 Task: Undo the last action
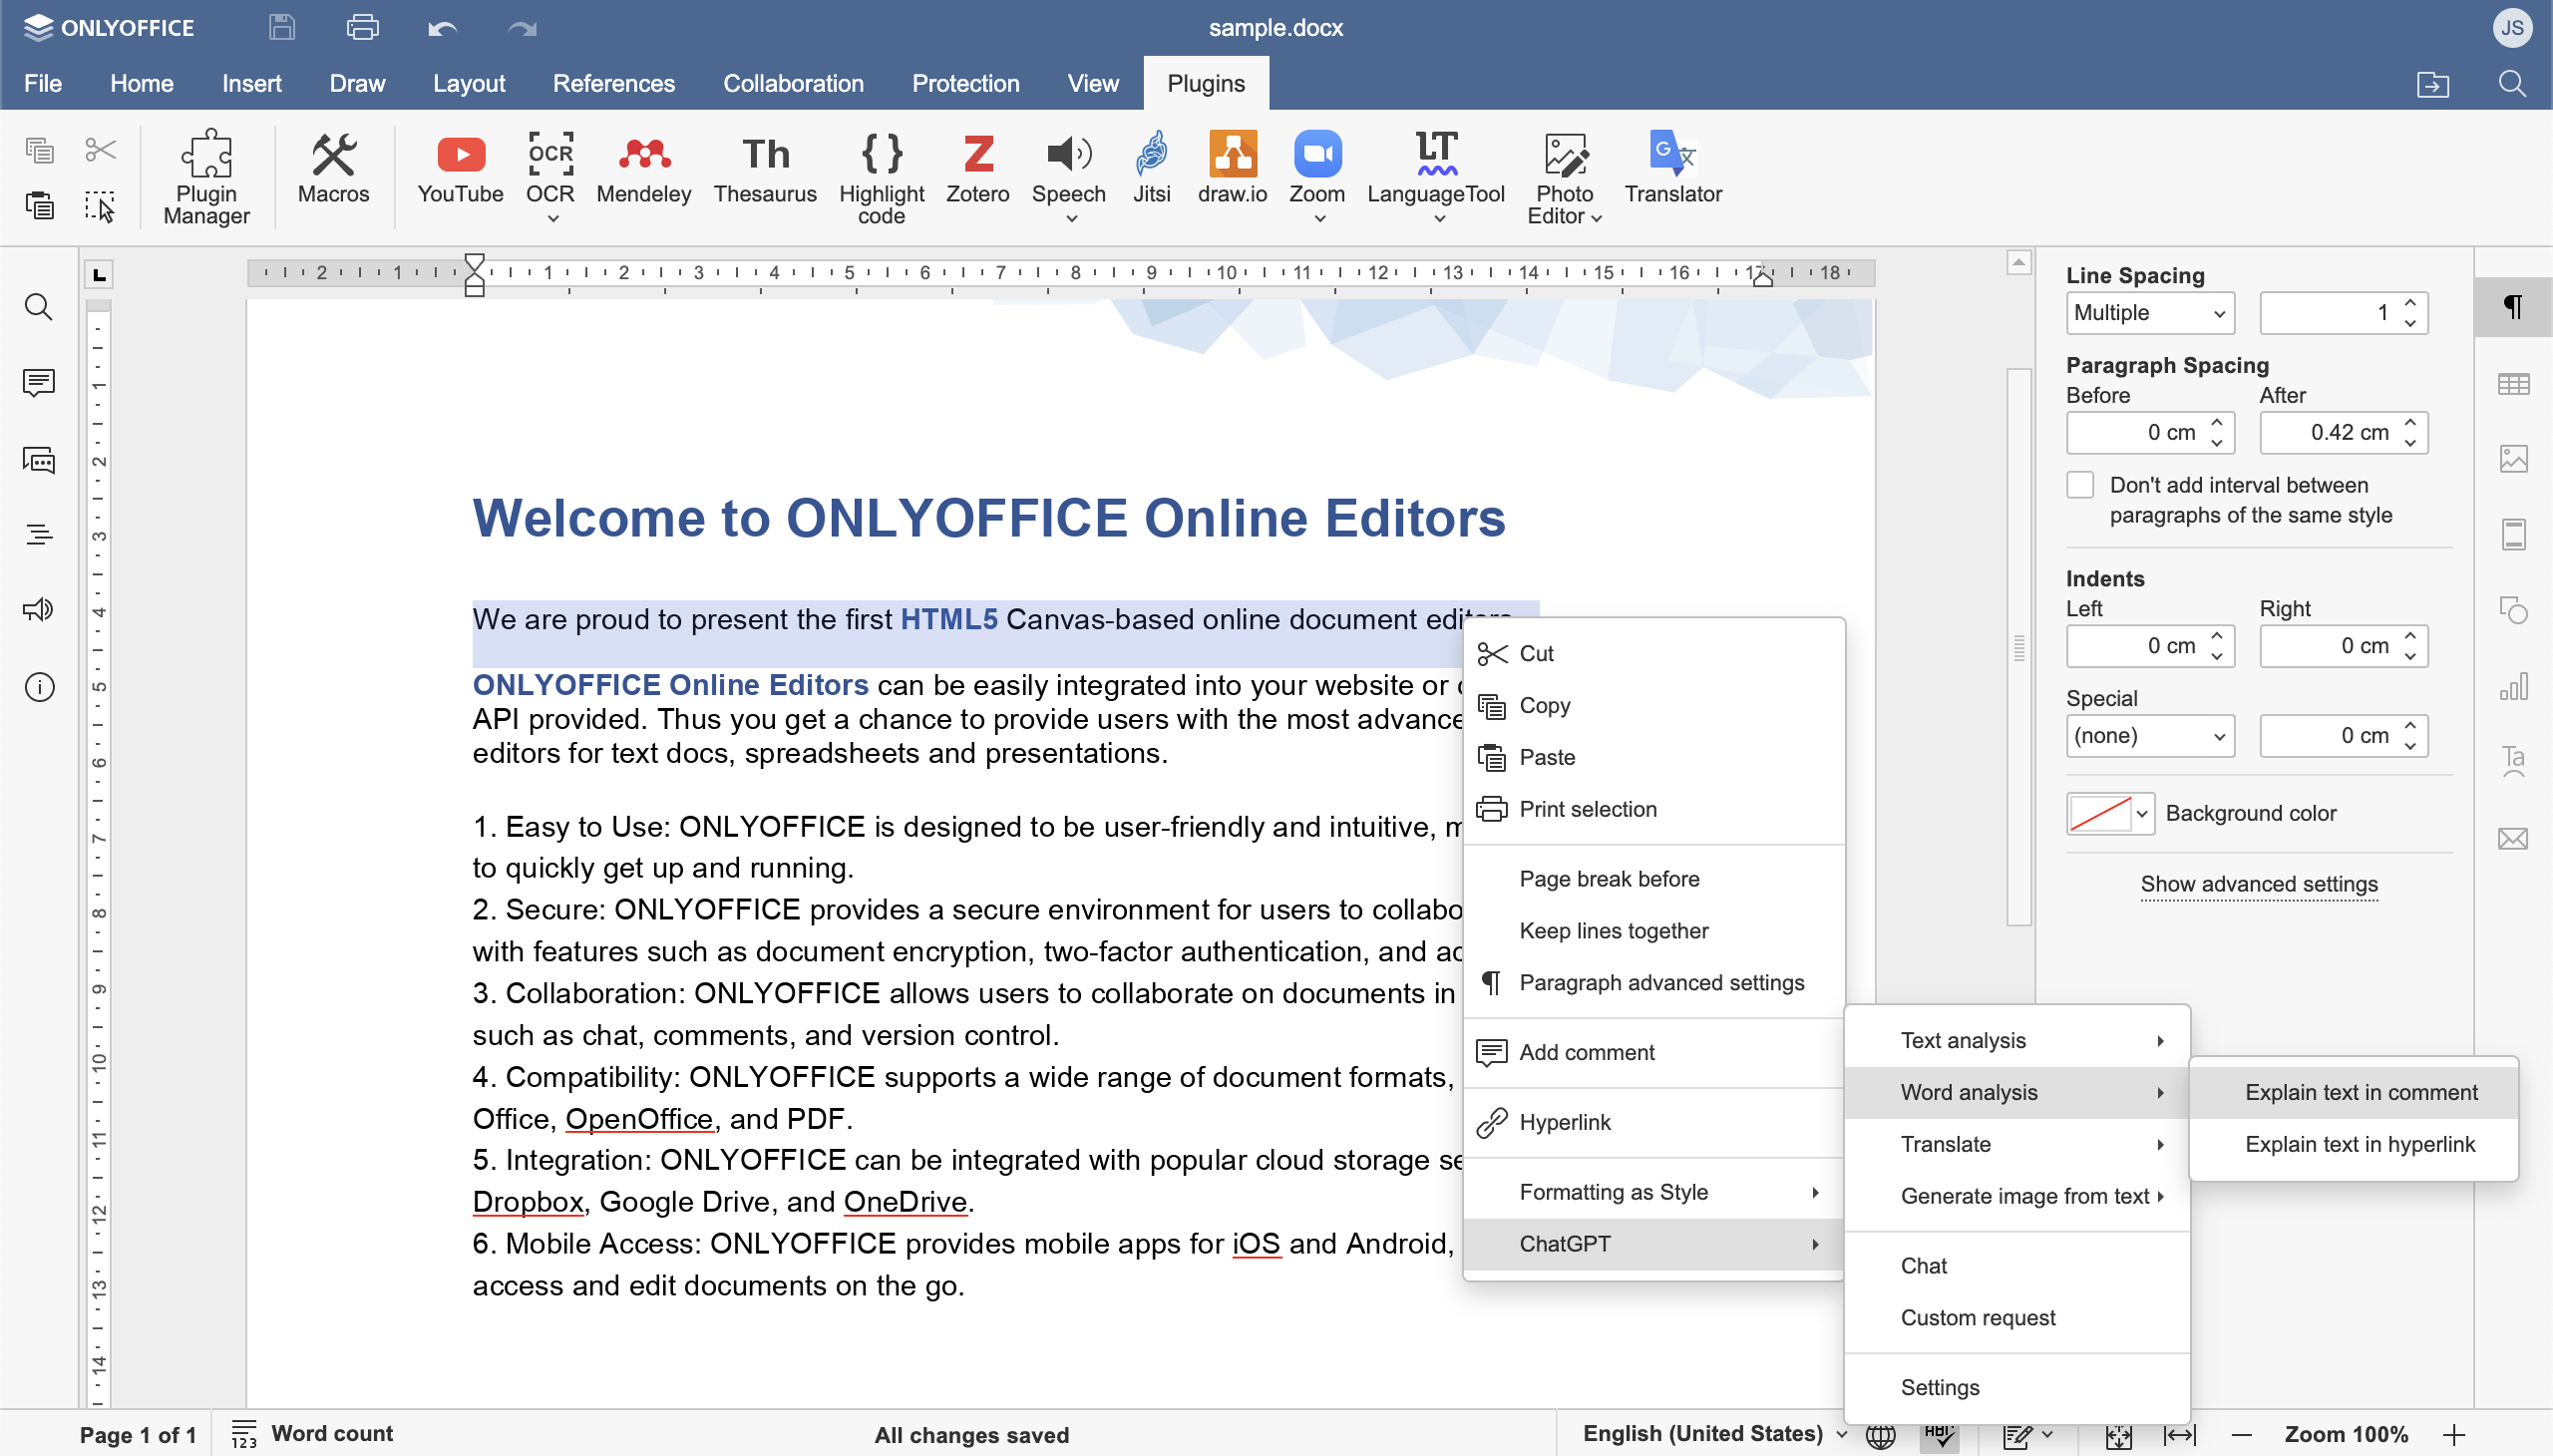[442, 28]
